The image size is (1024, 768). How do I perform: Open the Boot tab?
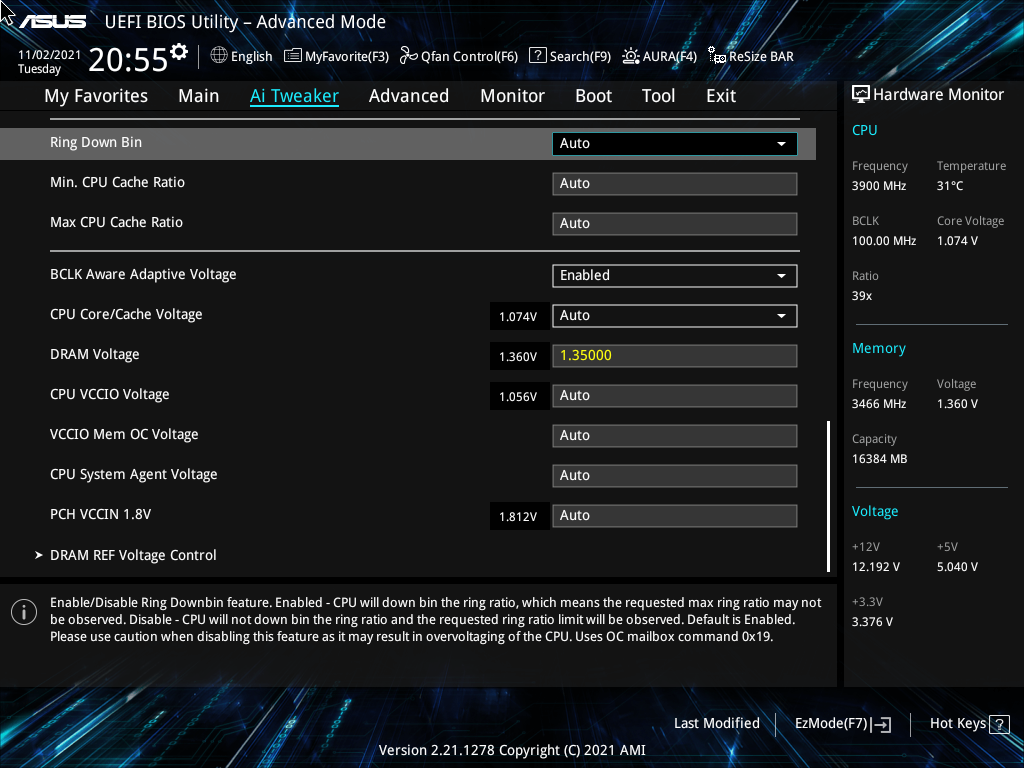[x=593, y=96]
